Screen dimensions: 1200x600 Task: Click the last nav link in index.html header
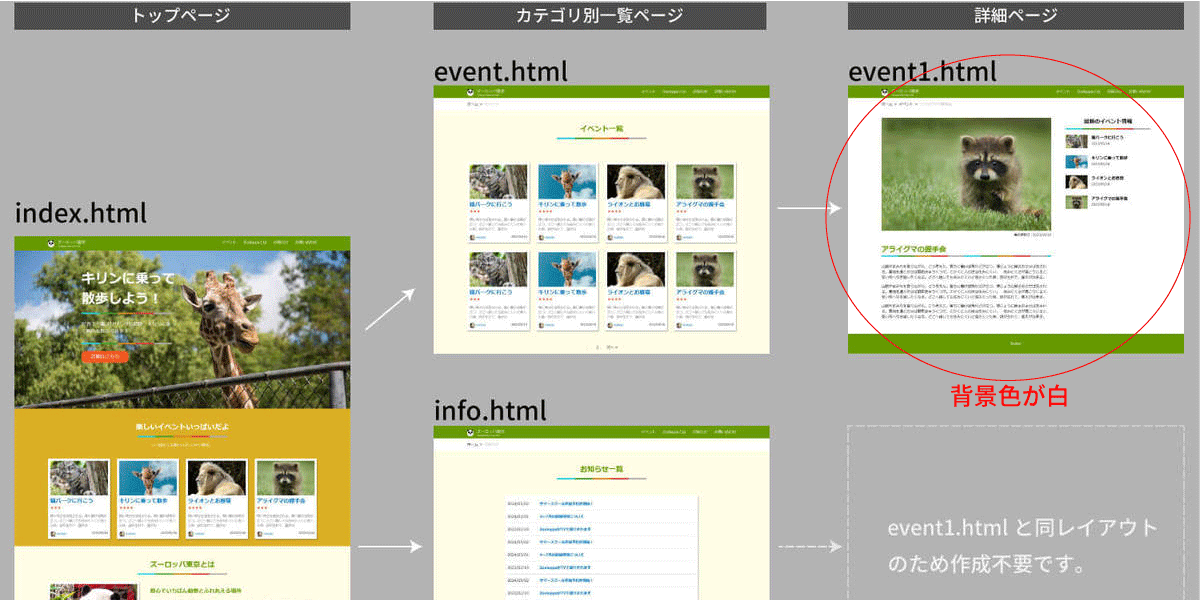pyautogui.click(x=304, y=243)
